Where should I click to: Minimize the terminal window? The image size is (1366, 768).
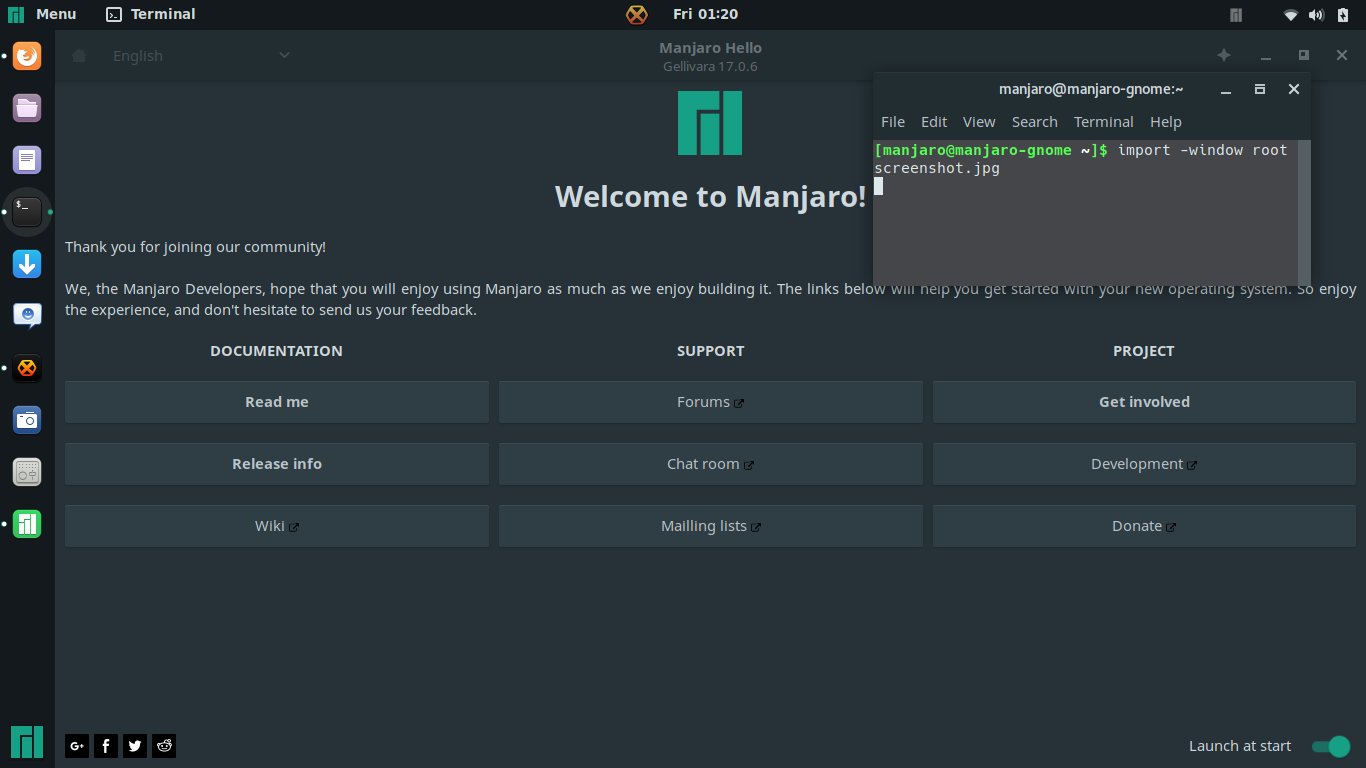coord(1226,89)
